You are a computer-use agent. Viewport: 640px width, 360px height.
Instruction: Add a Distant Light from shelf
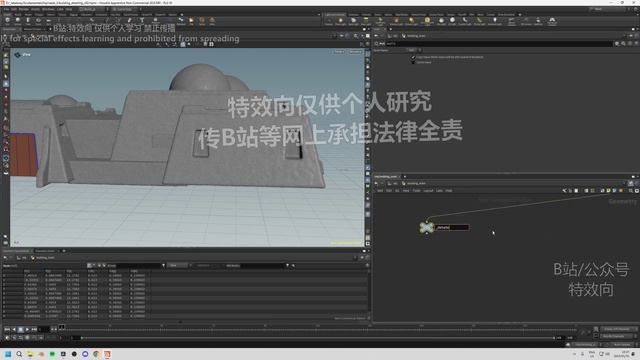tap(411, 21)
